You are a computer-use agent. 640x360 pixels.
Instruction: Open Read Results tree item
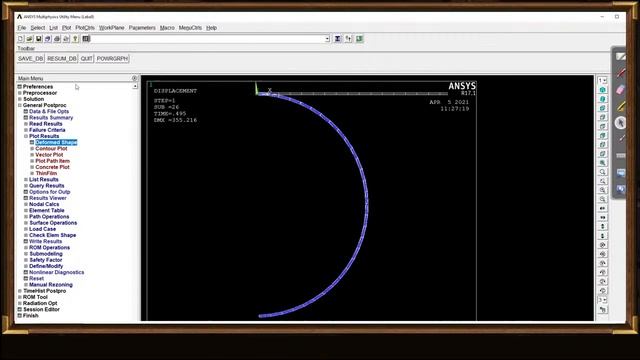click(x=46, y=124)
